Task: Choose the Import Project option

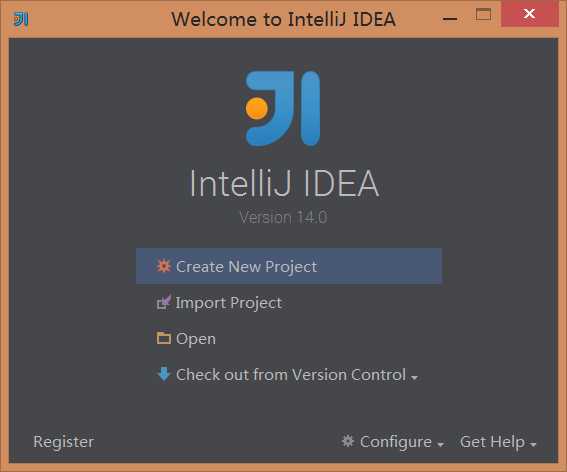Action: 229,303
